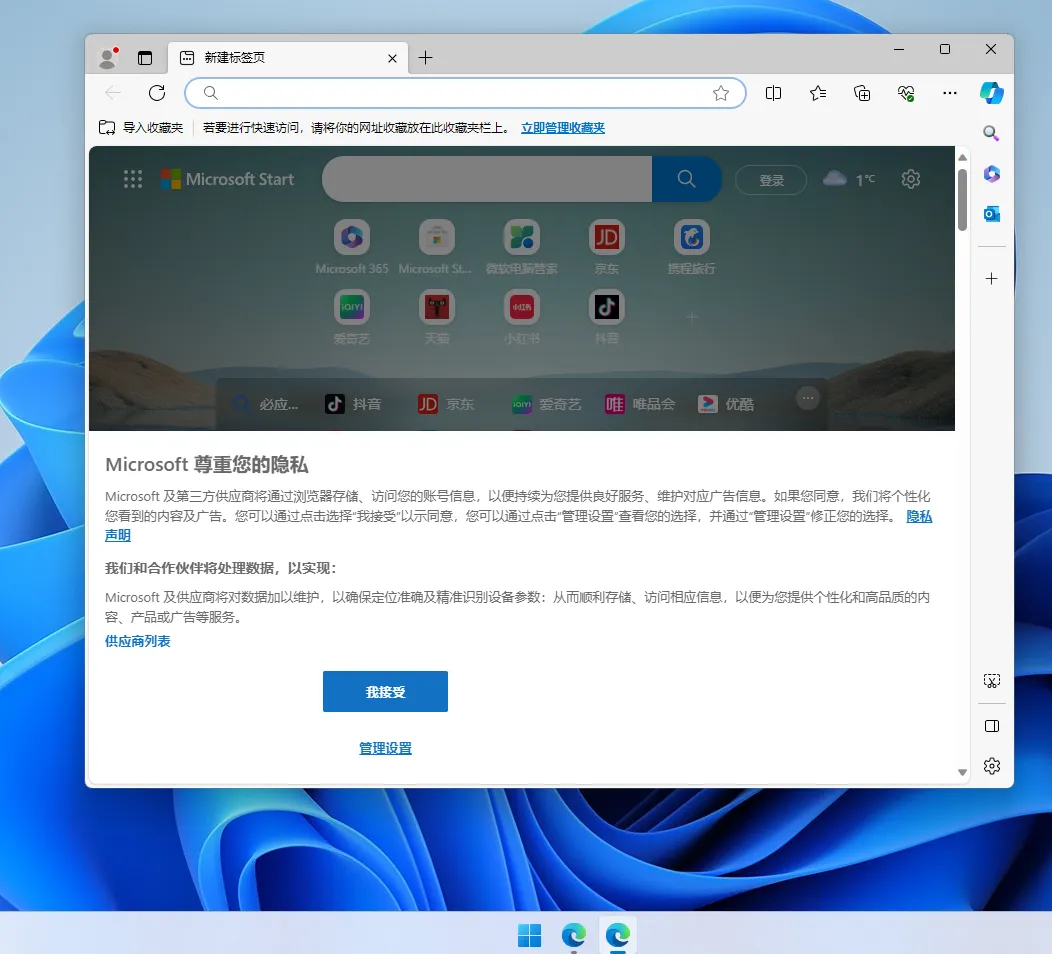
Task: Open the 京东 quick link shortcut
Action: pos(606,238)
